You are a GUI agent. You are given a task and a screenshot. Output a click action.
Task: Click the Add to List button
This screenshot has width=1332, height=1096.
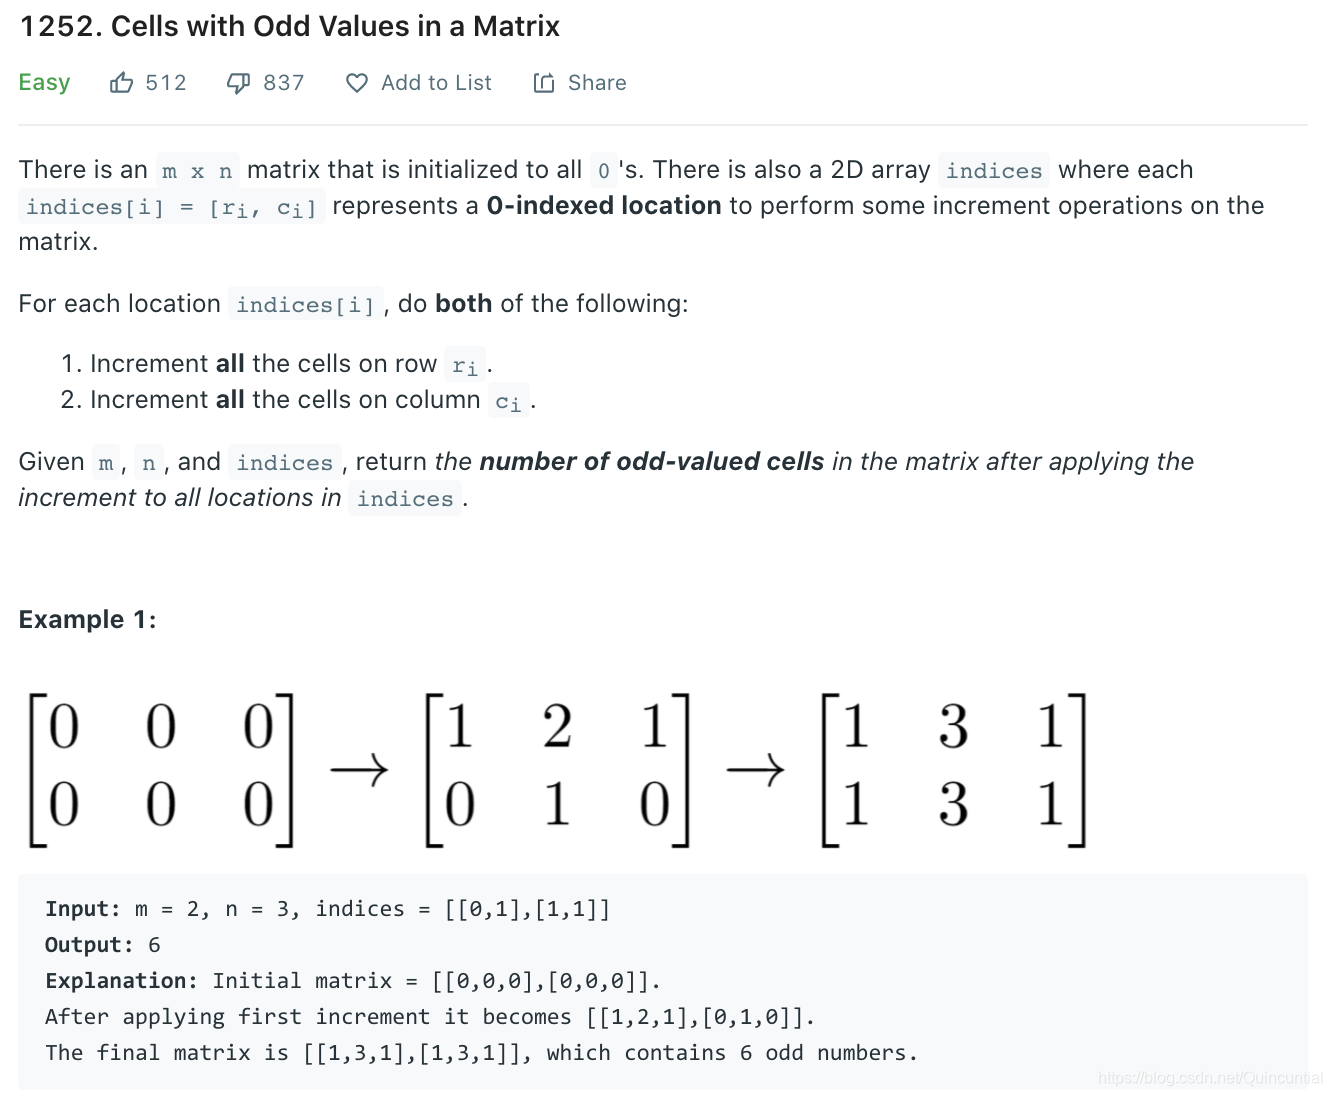tap(435, 82)
